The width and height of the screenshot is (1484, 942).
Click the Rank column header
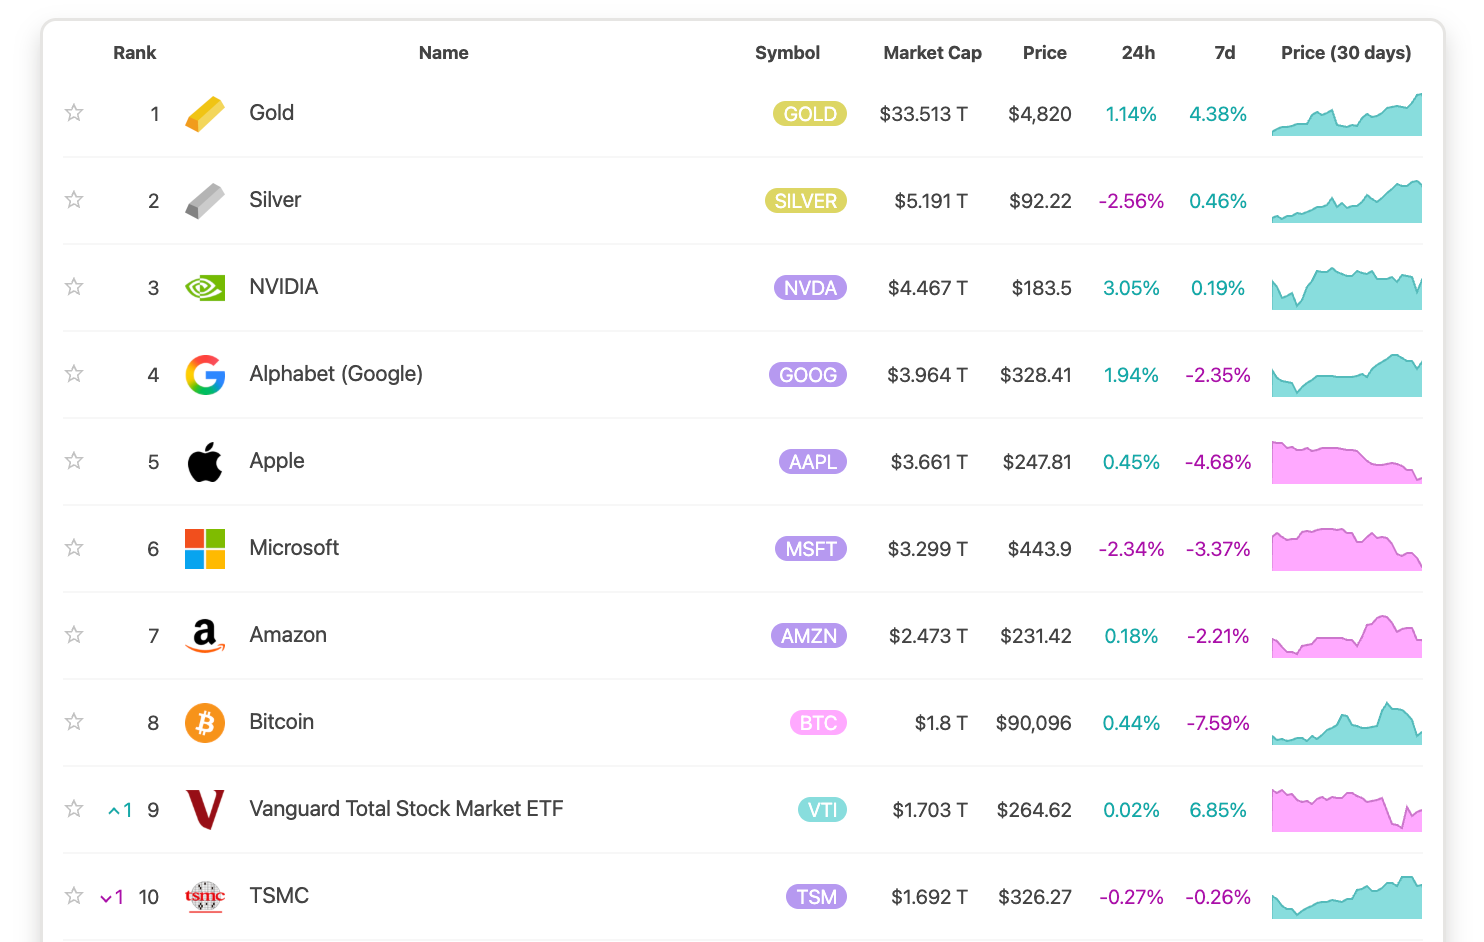[134, 53]
